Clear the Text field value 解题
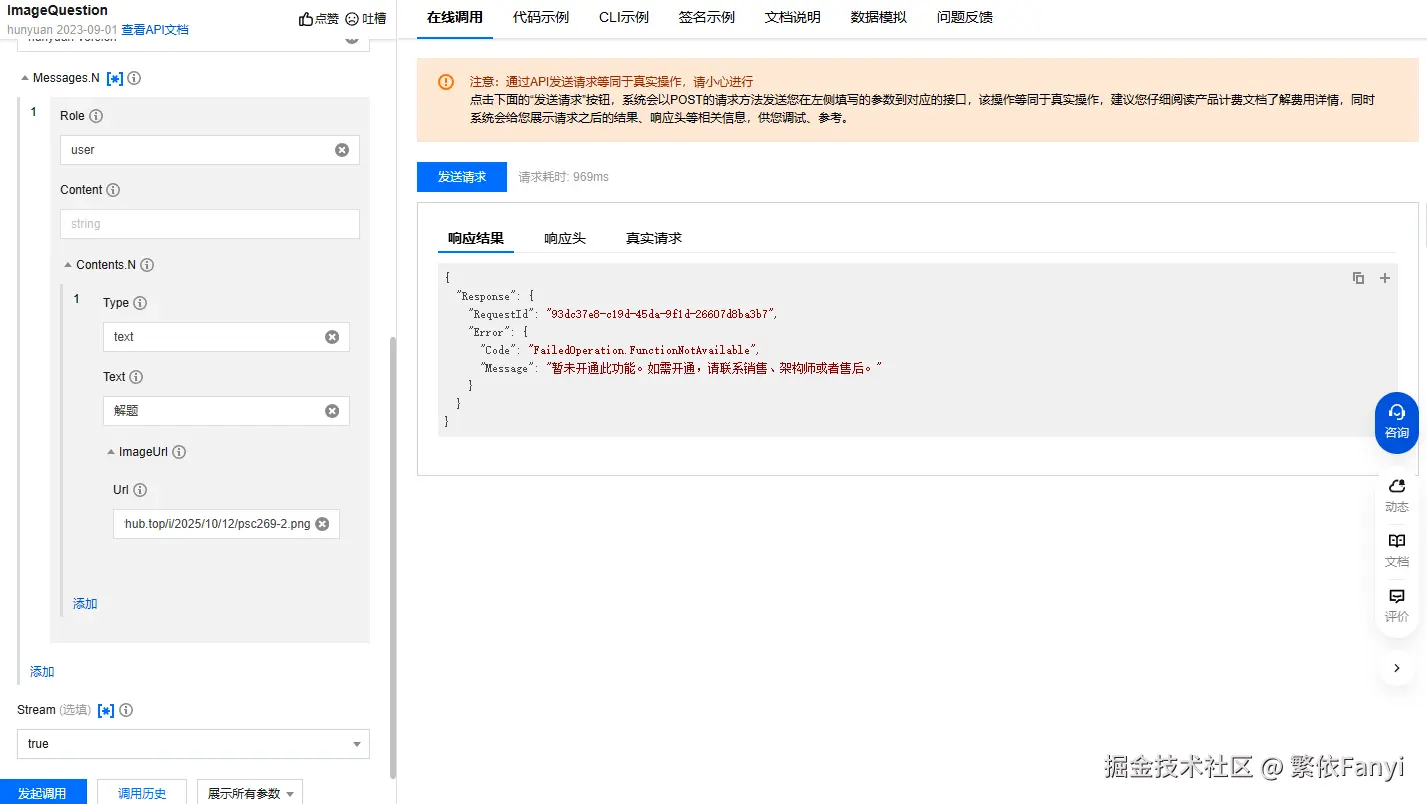 pos(331,410)
